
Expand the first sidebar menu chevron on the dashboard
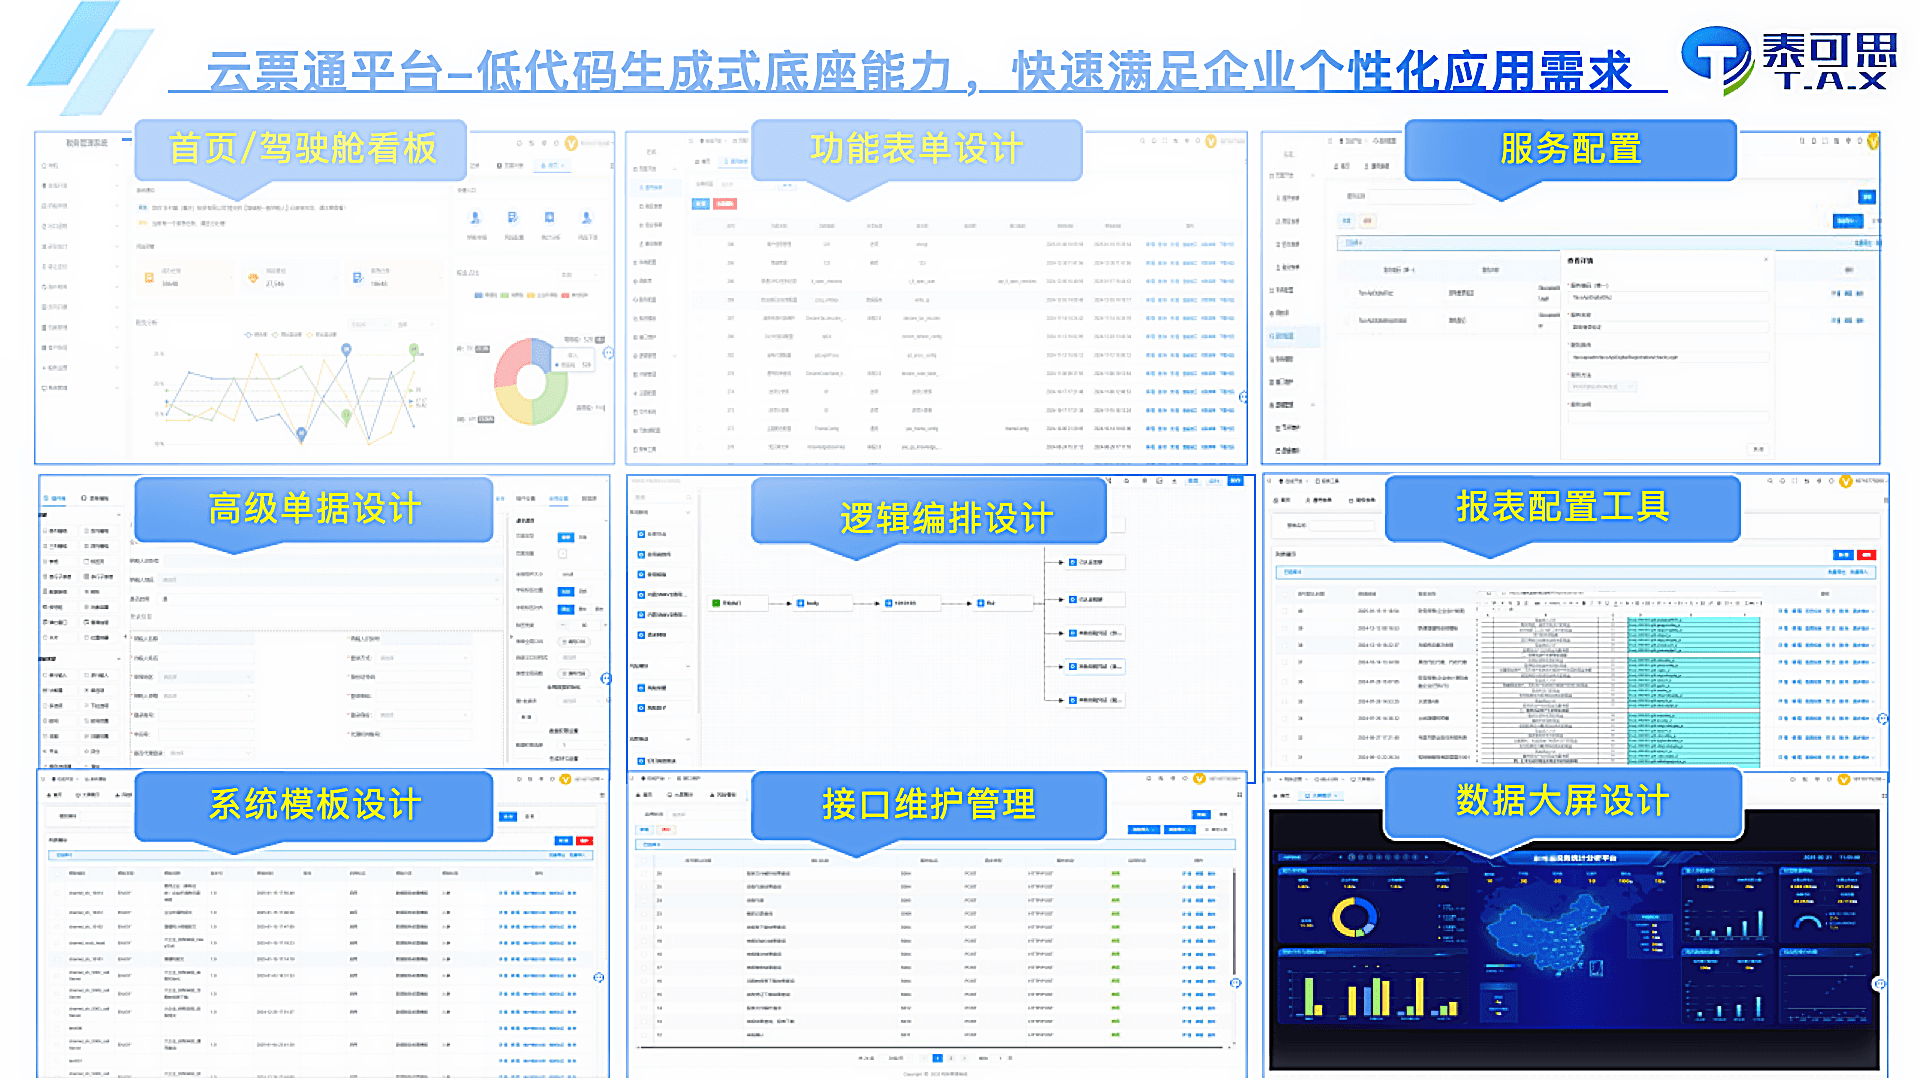117,166
